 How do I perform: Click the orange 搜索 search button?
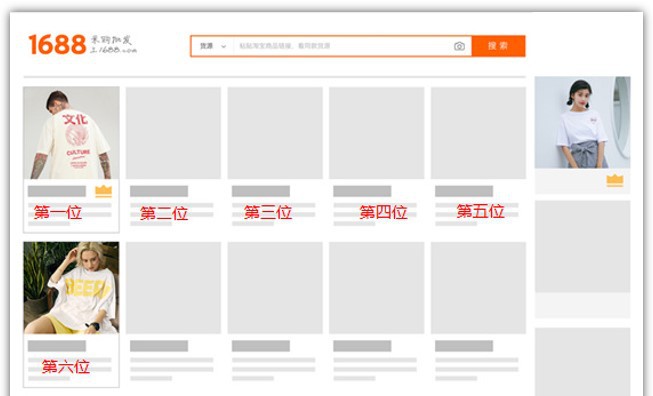tap(498, 46)
